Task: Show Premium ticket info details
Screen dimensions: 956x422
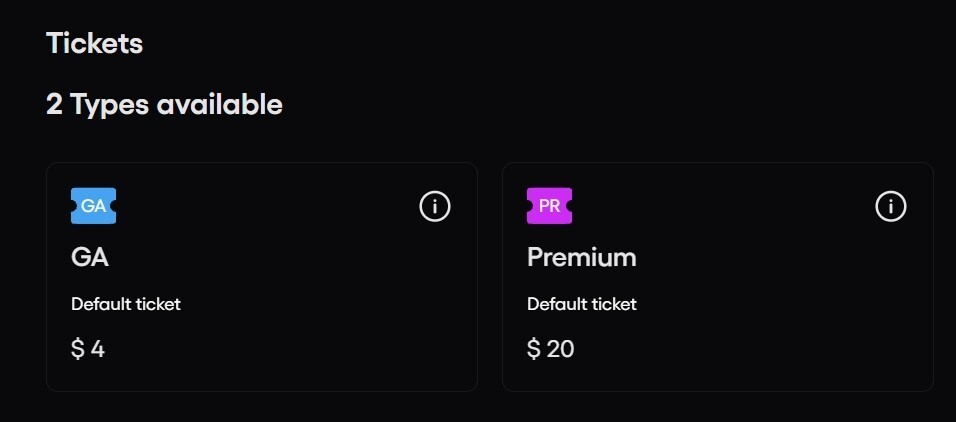Action: point(890,206)
